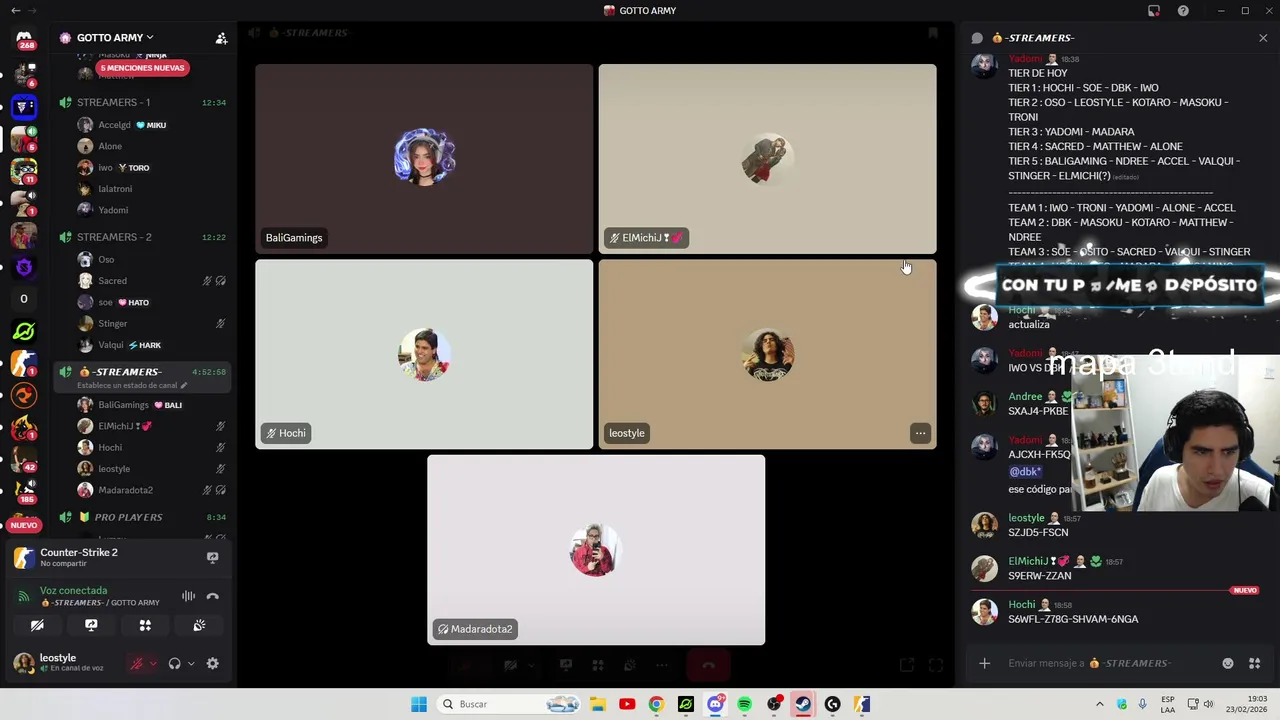This screenshot has width=1280, height=720.
Task: Jump to 5 menciones nuevas
Action: point(142,68)
